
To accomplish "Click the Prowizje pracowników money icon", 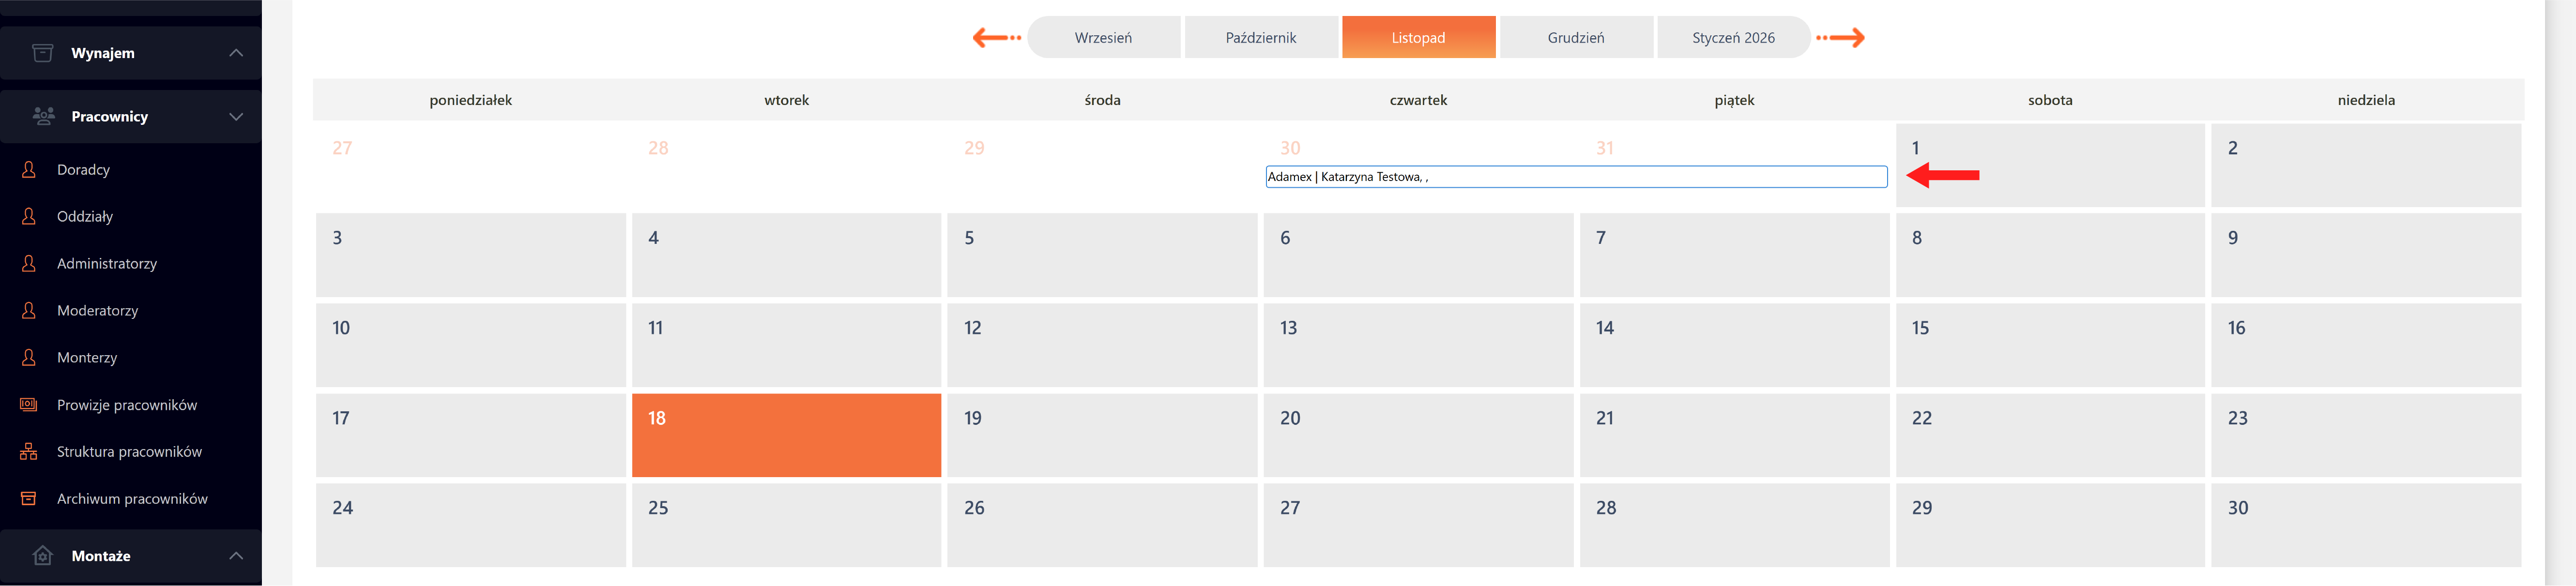I will click(x=29, y=405).
